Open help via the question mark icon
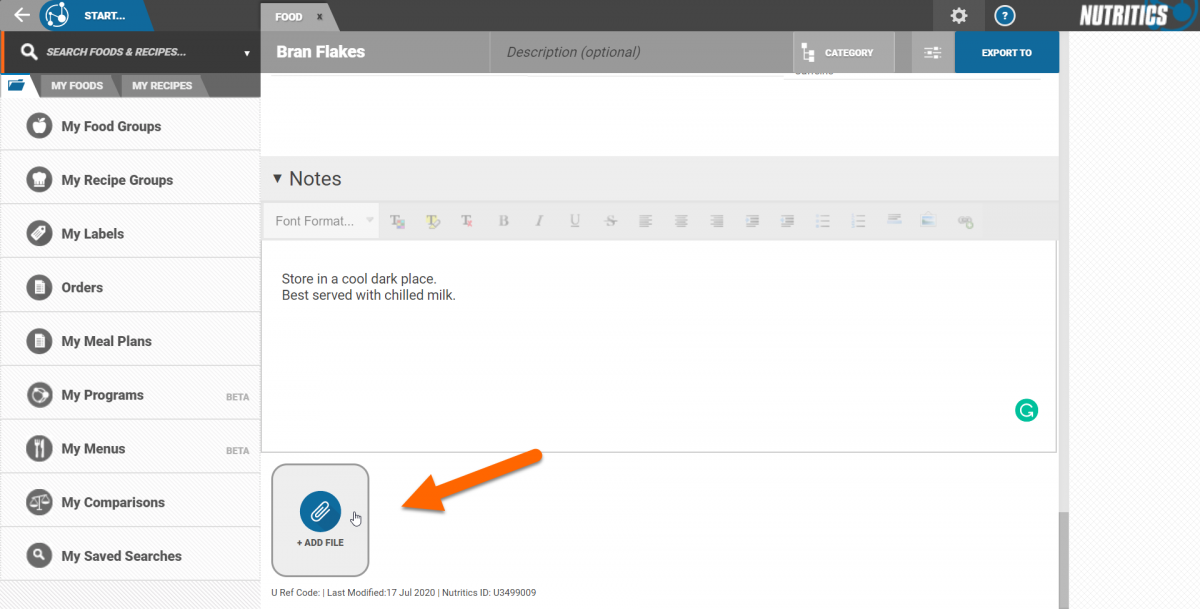 1006,16
